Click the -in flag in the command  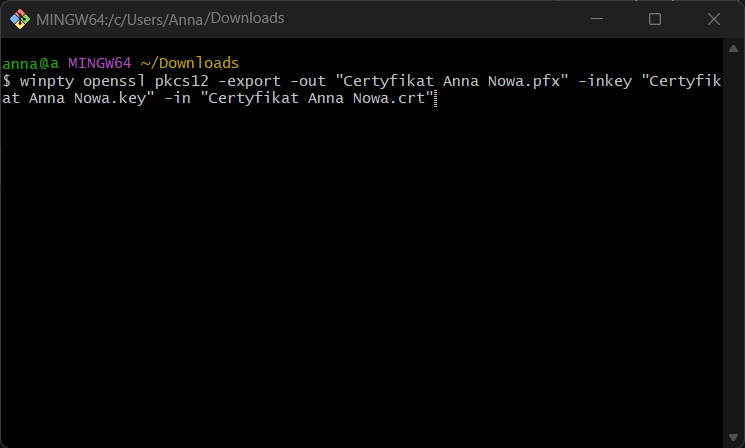[178, 98]
